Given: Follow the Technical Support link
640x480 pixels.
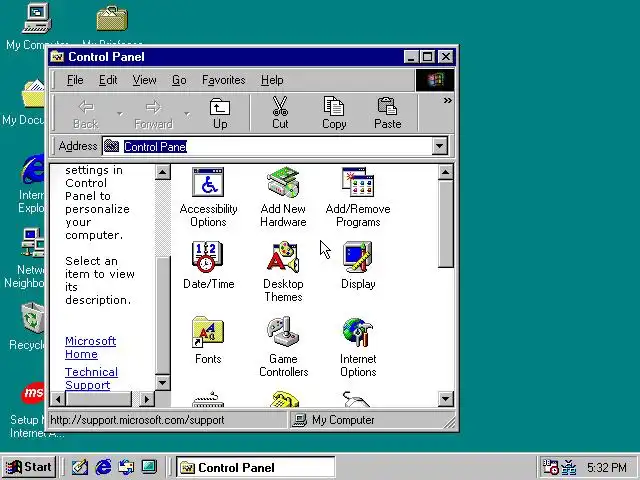Looking at the screenshot, I should (91, 378).
